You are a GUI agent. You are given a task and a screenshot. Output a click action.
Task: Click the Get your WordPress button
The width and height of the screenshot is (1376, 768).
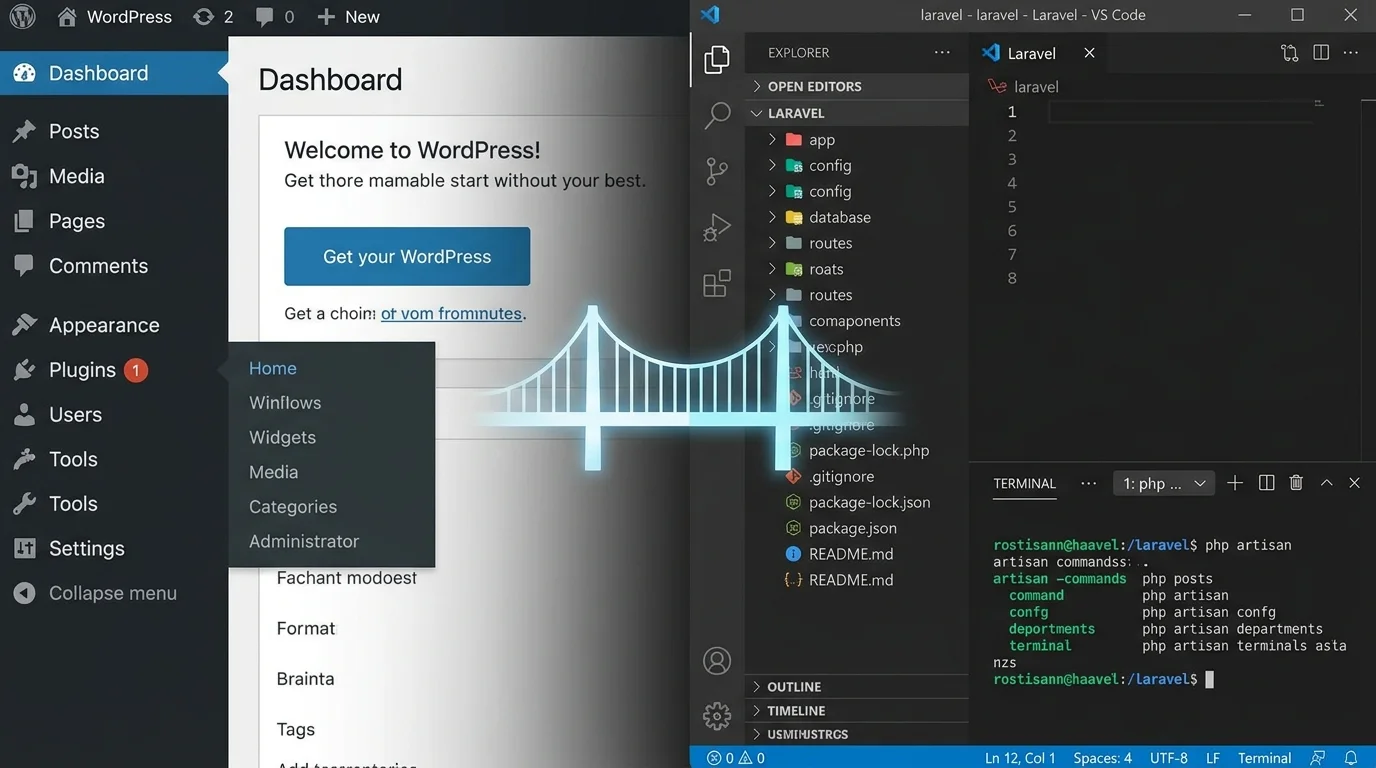coord(407,257)
